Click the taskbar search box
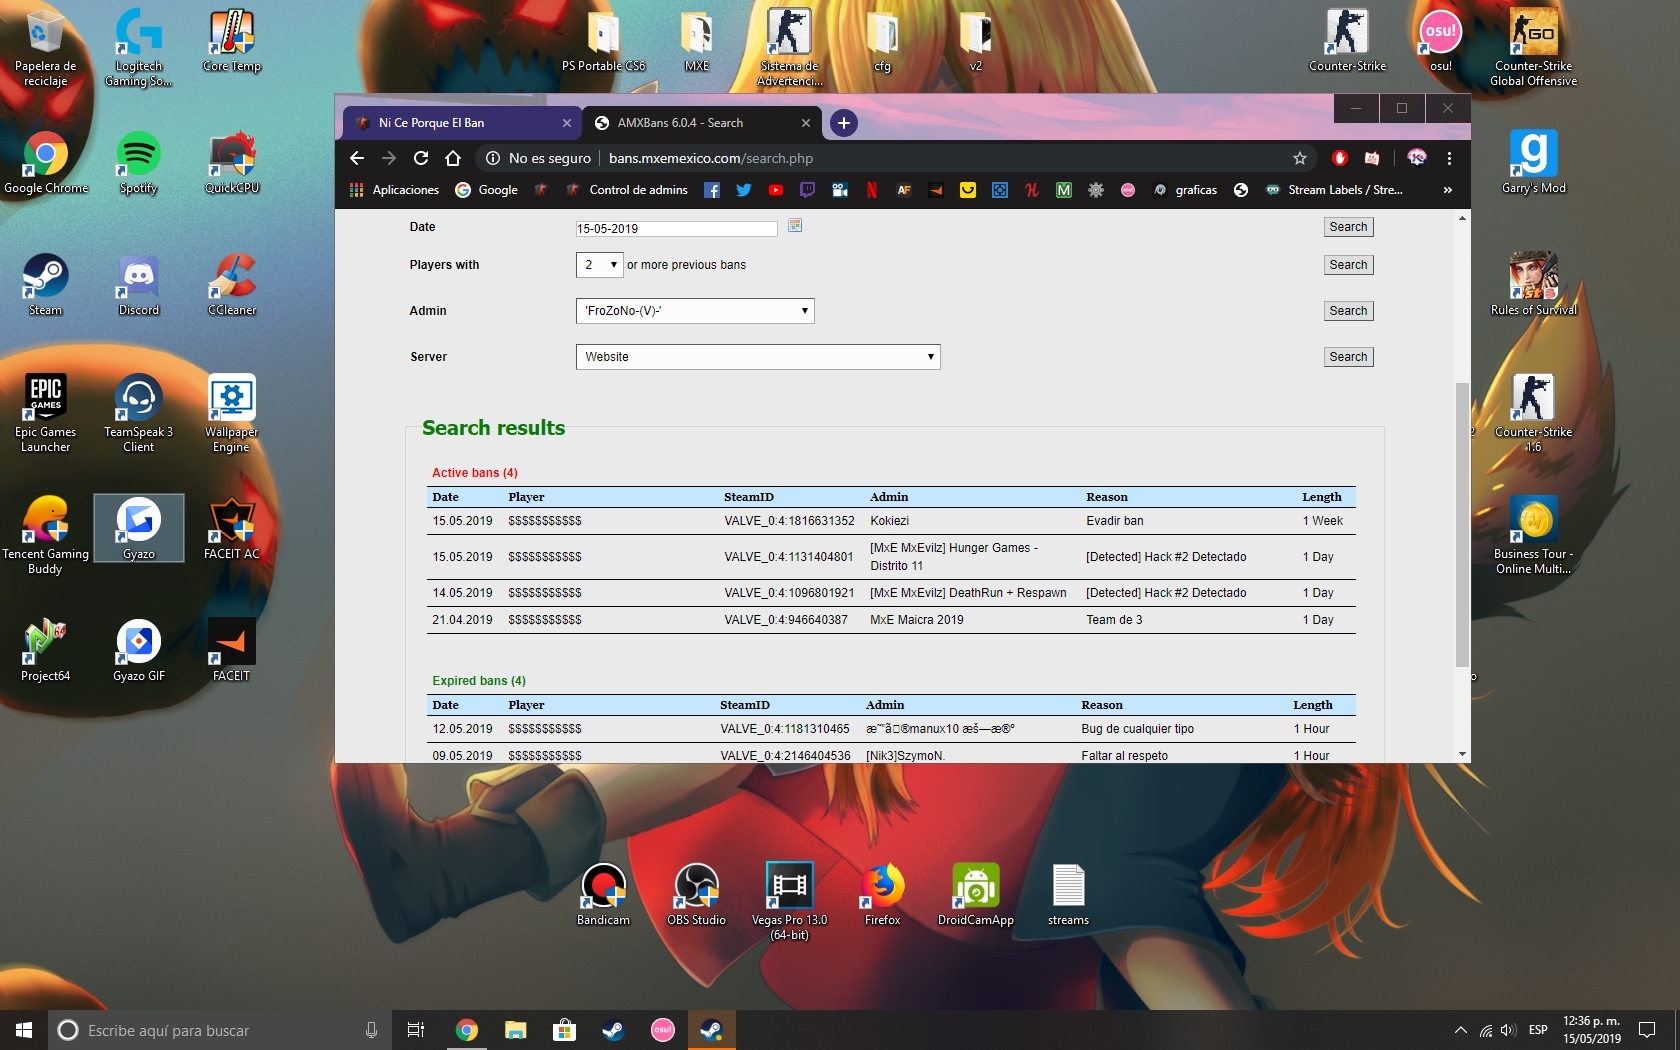Screen dimensions: 1680x1050 coord(219,1030)
